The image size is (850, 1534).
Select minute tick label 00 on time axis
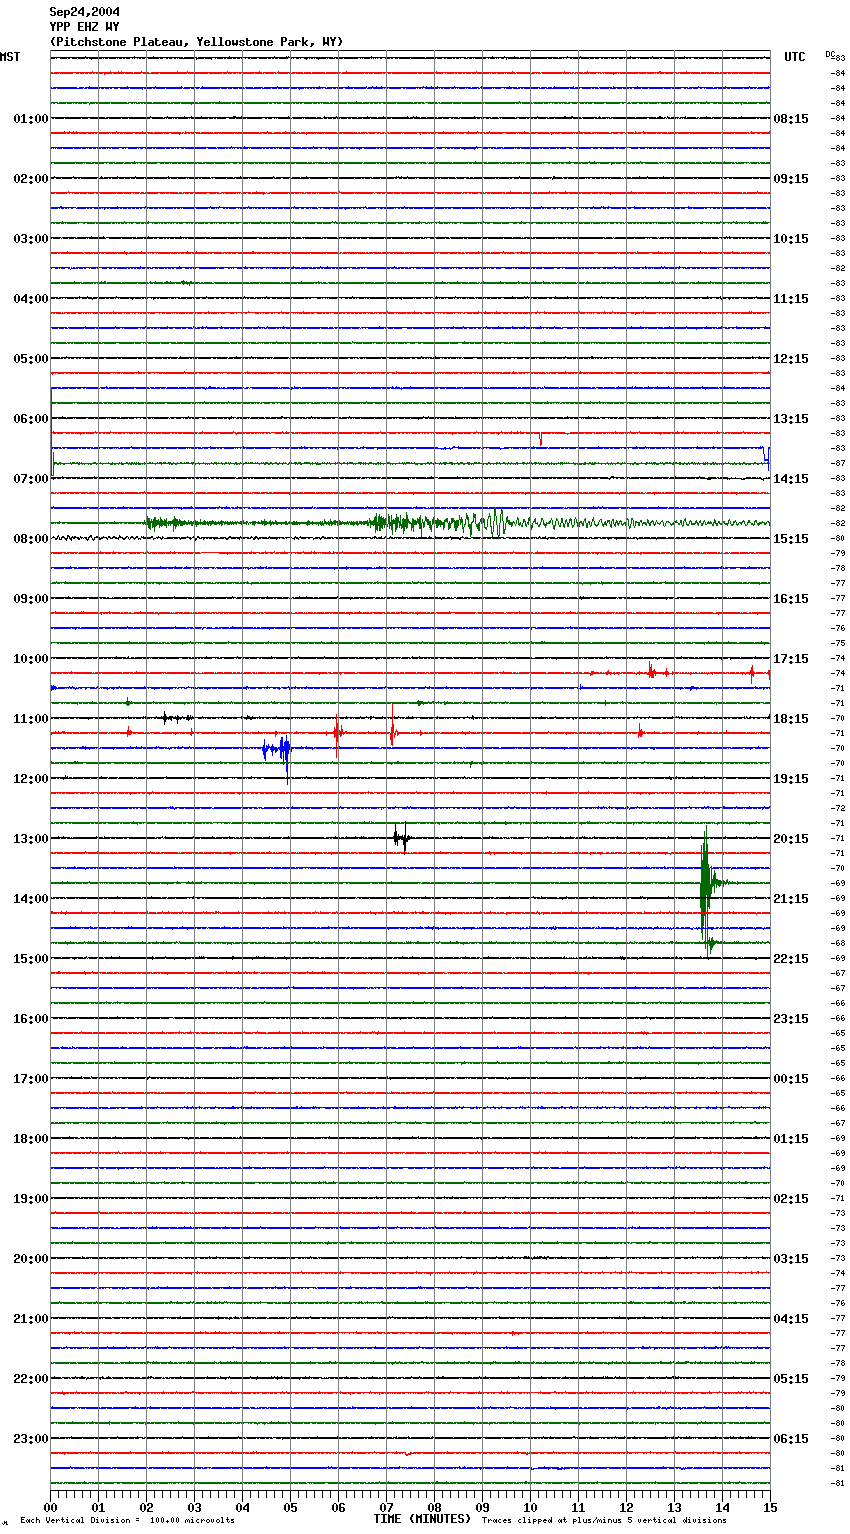click(x=50, y=1507)
